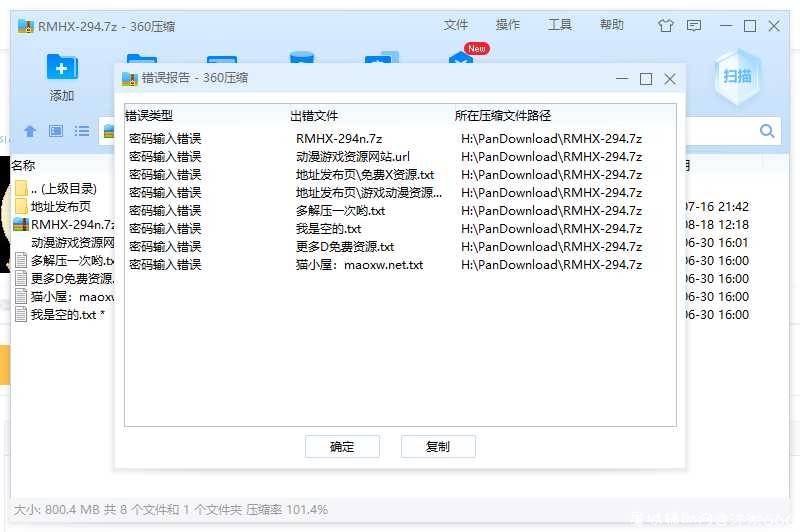Screen dimensions: 800x532
Task: Switch to list view icon
Action: [82, 131]
